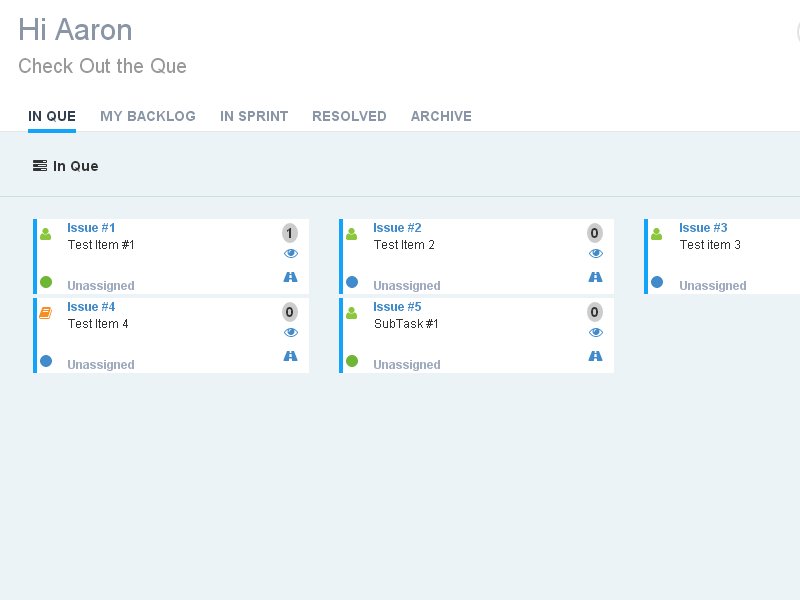The image size is (800, 600).
Task: Click the comment count badge on Issue #4
Action: point(290,312)
